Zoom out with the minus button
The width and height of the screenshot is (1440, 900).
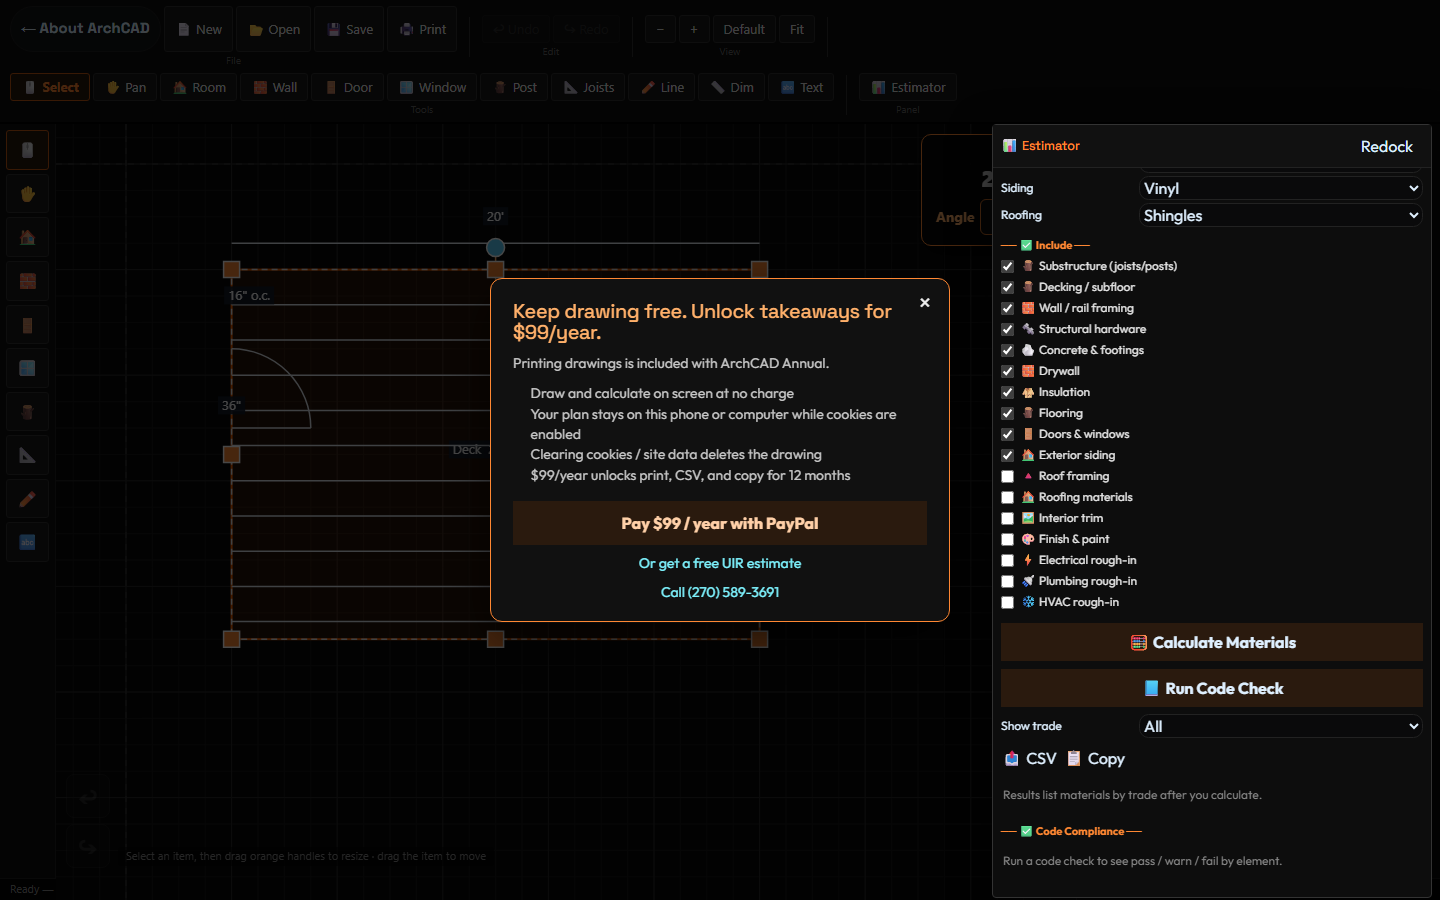[x=660, y=29]
